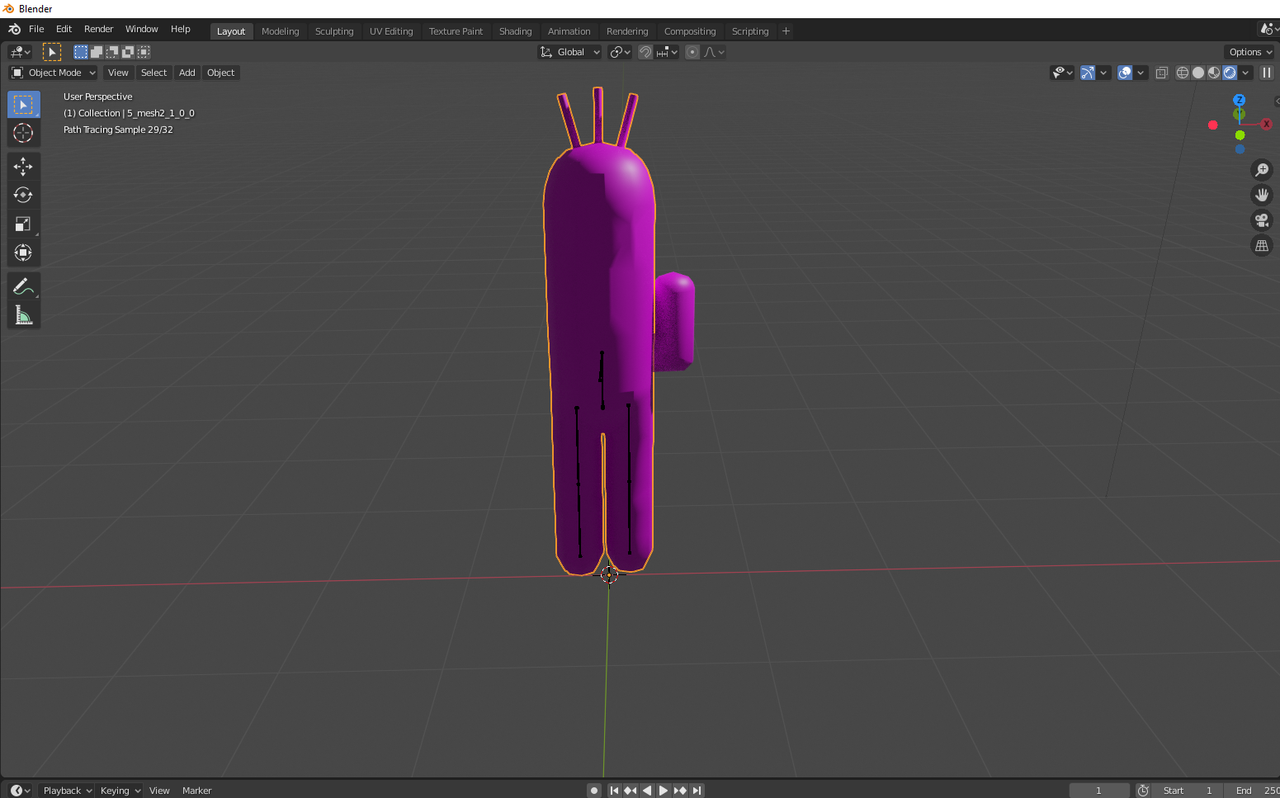Toggle viewport gizmos display
This screenshot has width=1280, height=798.
[1087, 72]
